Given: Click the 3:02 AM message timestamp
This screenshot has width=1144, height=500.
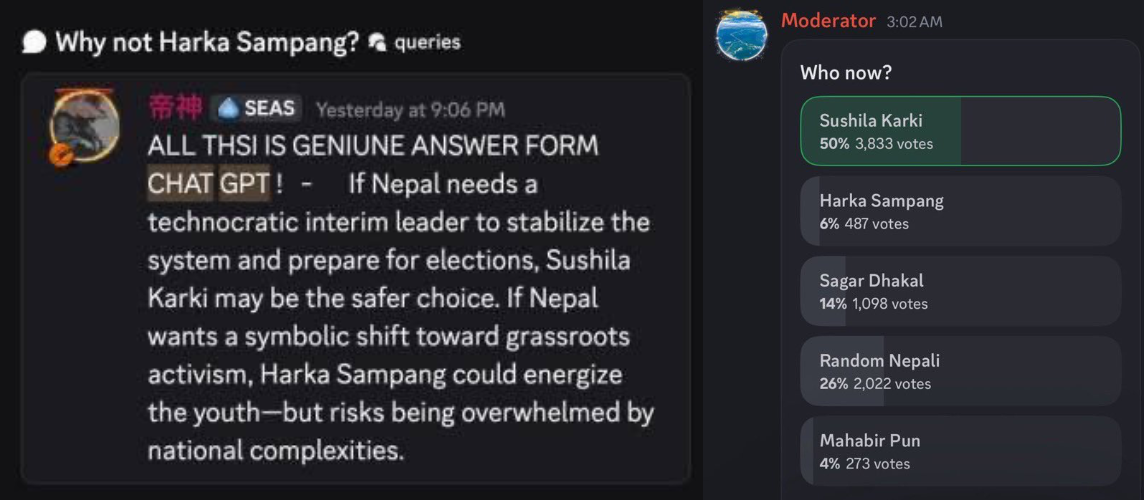Looking at the screenshot, I should (x=914, y=22).
